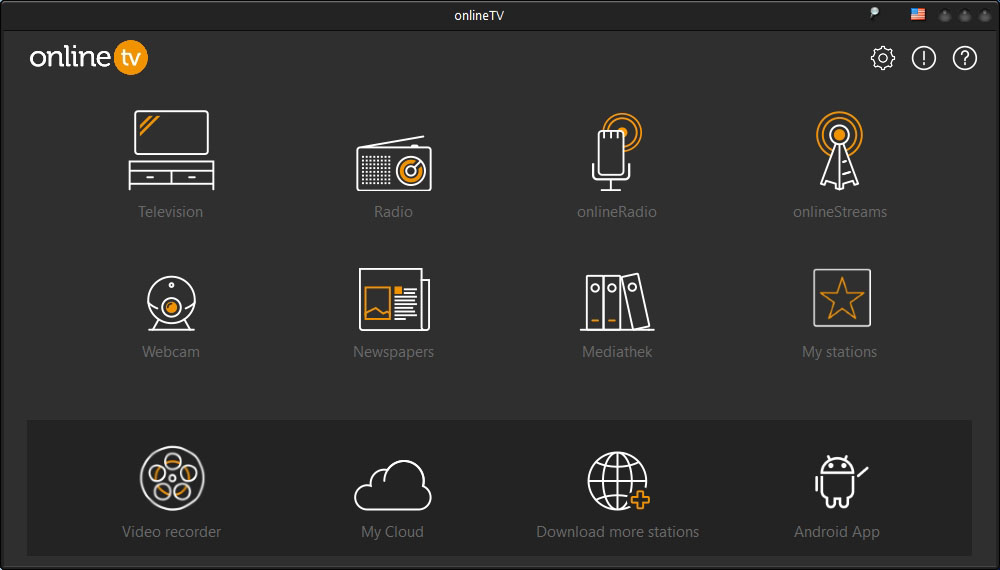The height and width of the screenshot is (570, 1000).
Task: Open the Newspapers icon
Action: tap(393, 299)
